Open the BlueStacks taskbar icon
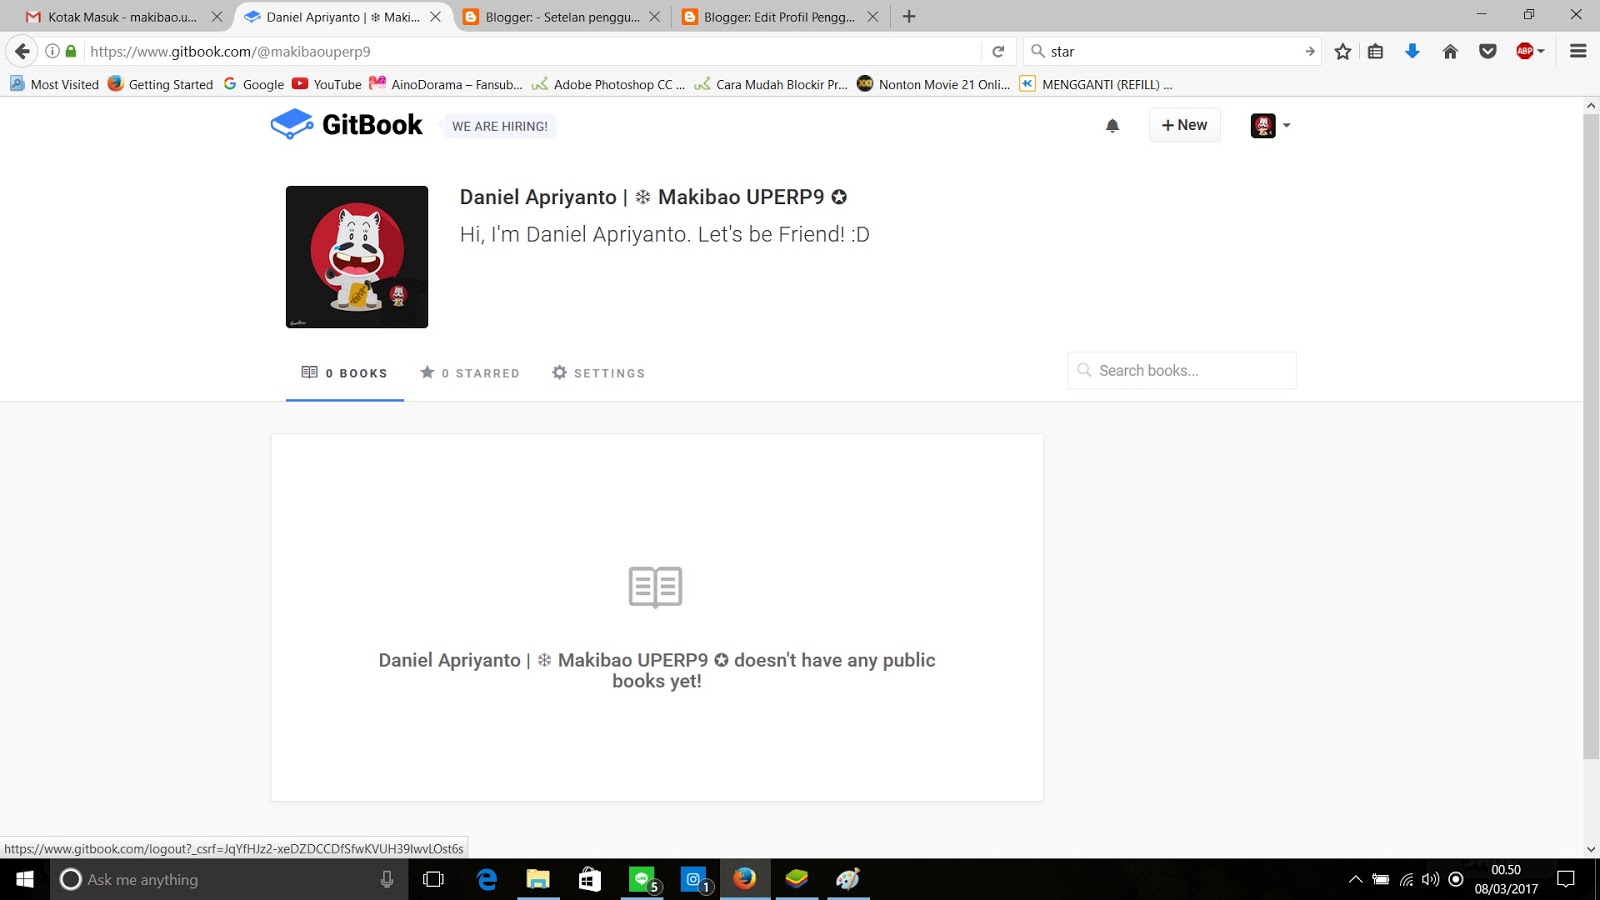Image resolution: width=1600 pixels, height=900 pixels. 797,880
